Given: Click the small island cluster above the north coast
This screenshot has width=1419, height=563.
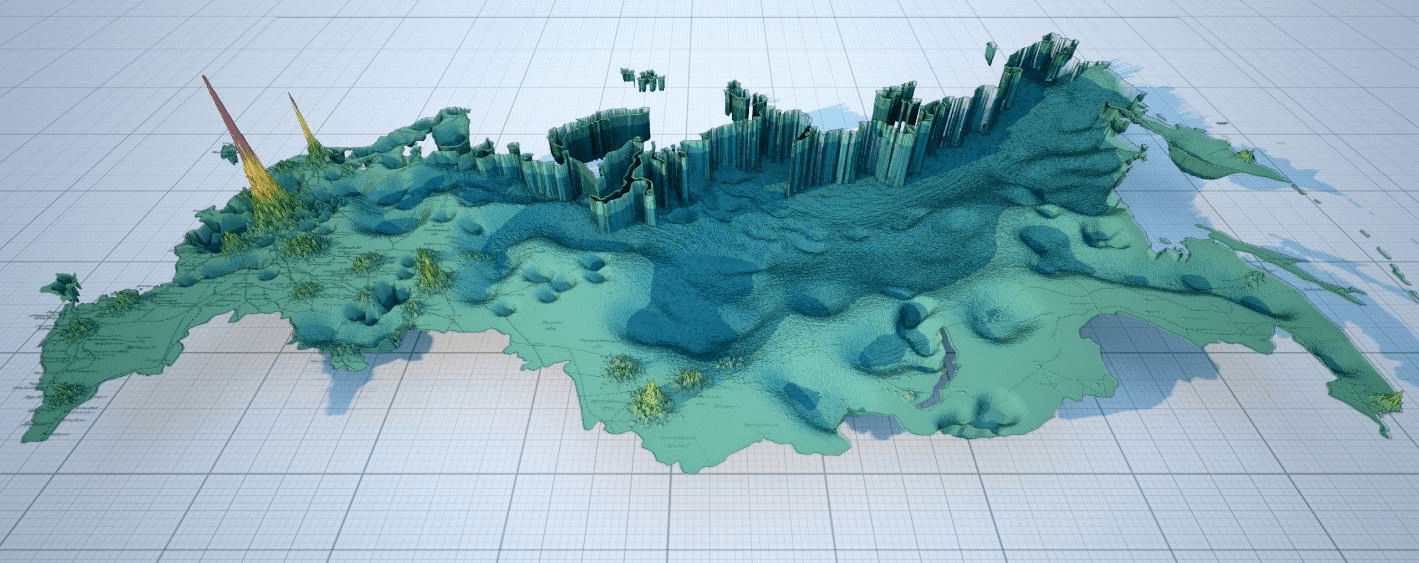Looking at the screenshot, I should coord(643,79).
